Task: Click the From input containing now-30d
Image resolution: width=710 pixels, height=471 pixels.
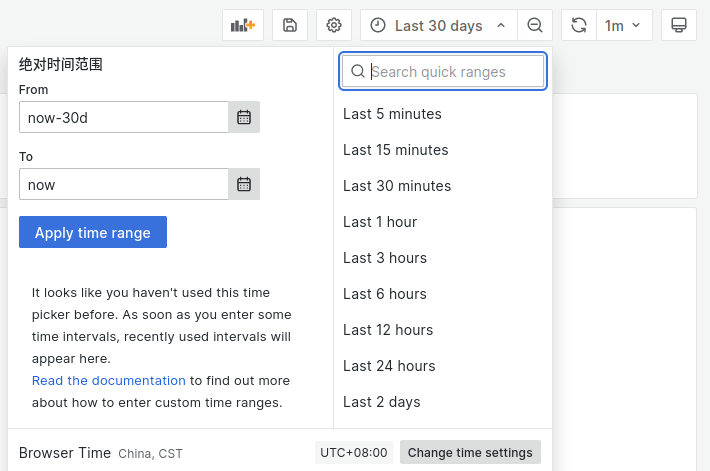Action: click(x=124, y=117)
